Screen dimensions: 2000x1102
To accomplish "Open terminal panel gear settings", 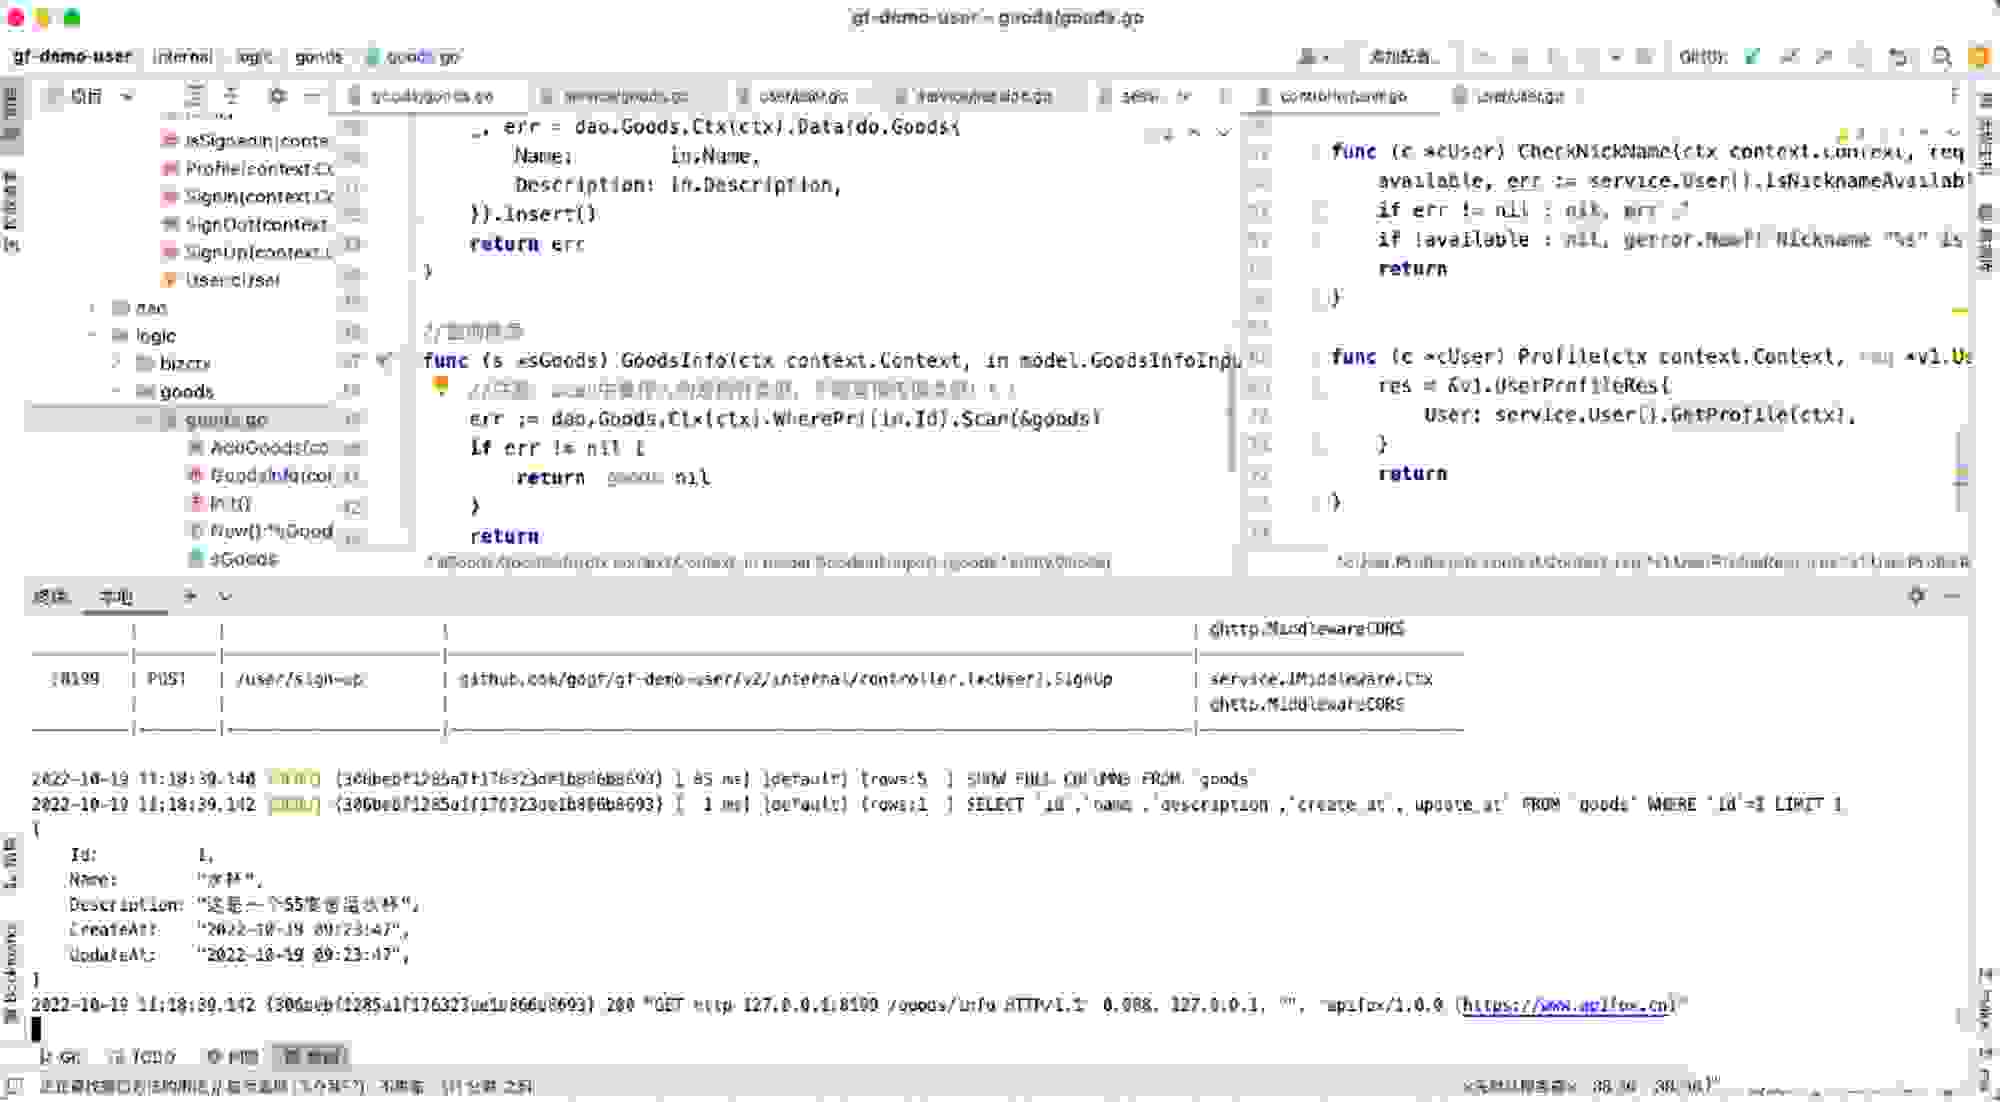I will (x=1916, y=596).
